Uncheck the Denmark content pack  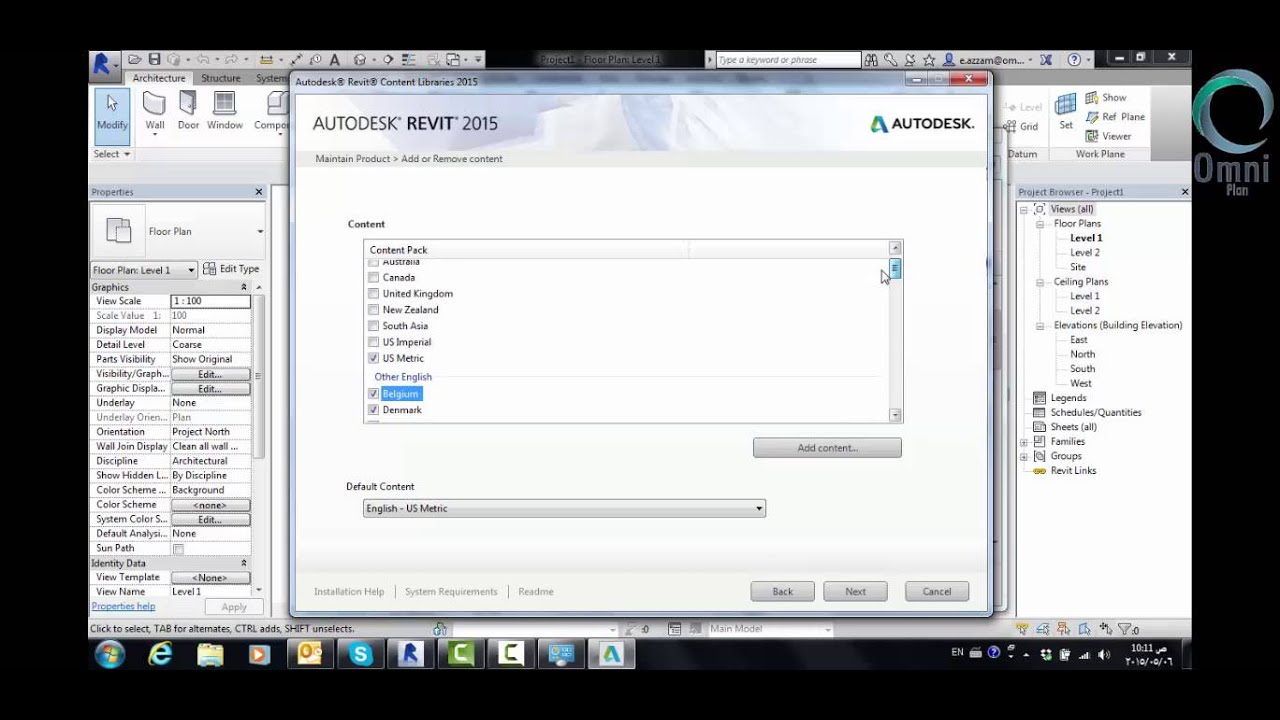pyautogui.click(x=374, y=409)
